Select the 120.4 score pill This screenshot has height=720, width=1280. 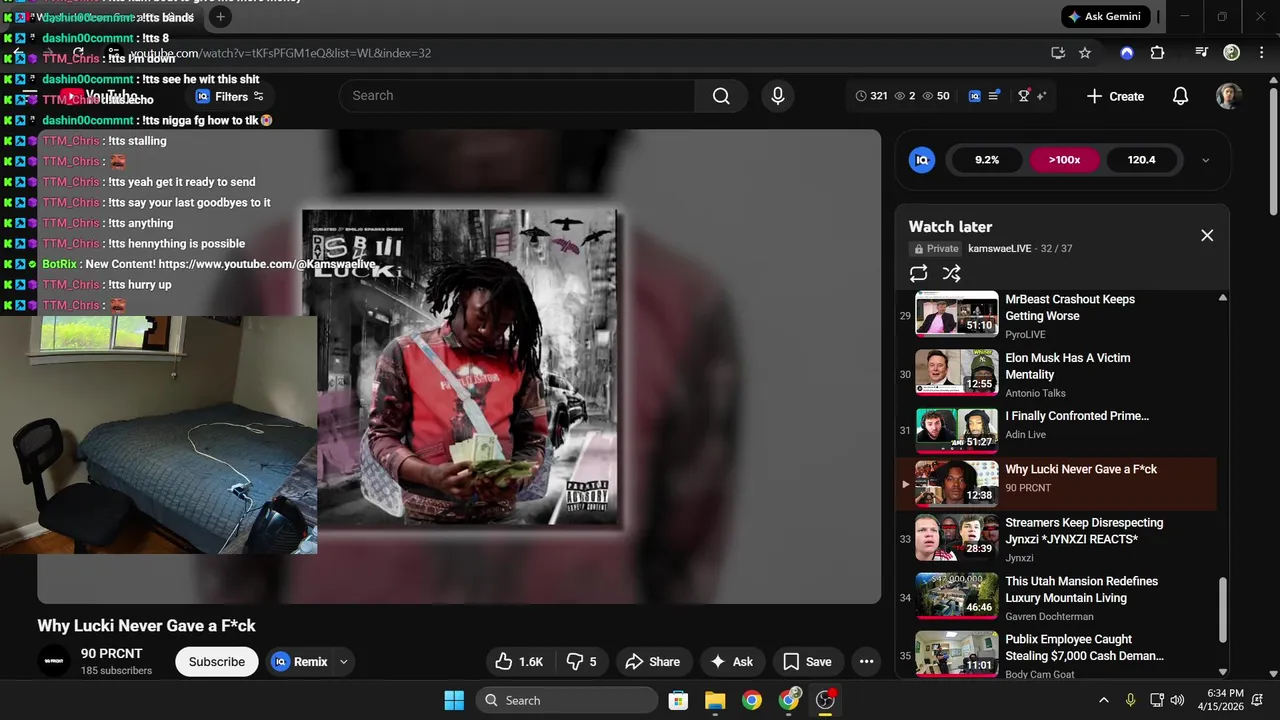(1141, 160)
